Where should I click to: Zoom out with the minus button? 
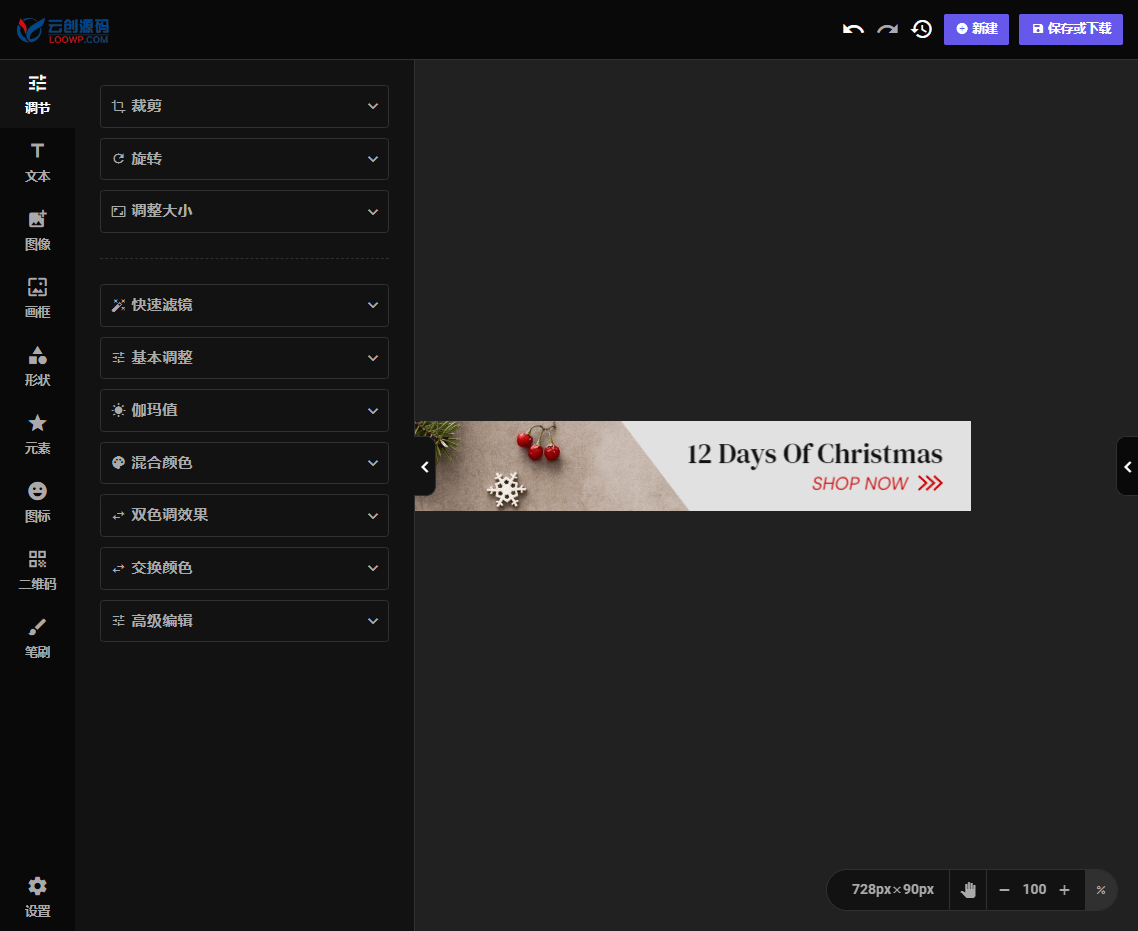tap(1004, 890)
